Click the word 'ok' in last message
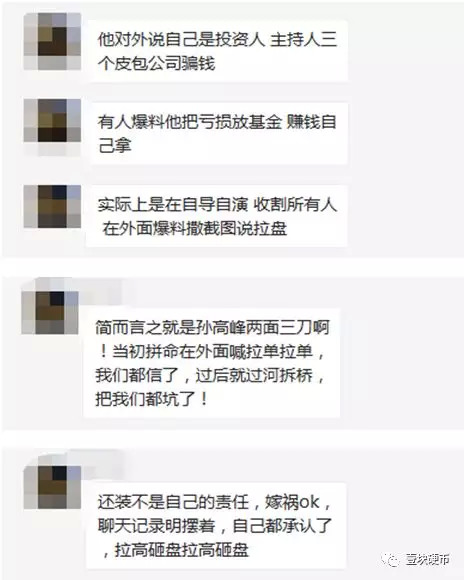The height and width of the screenshot is (580, 464). [x=309, y=502]
